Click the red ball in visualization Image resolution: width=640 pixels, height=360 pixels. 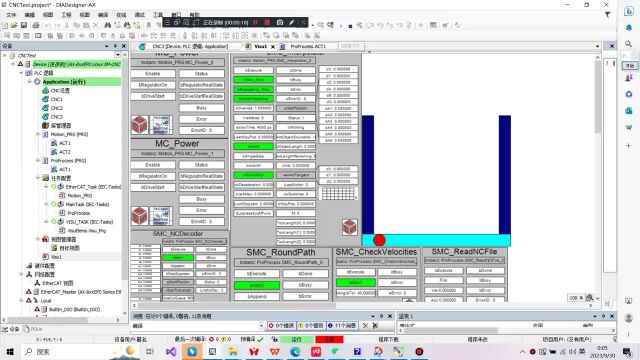point(379,240)
